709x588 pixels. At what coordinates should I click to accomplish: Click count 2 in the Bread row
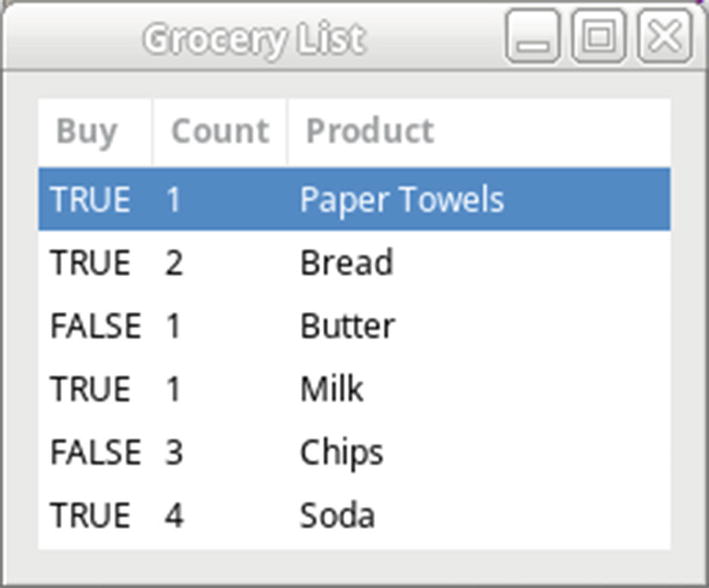point(174,263)
